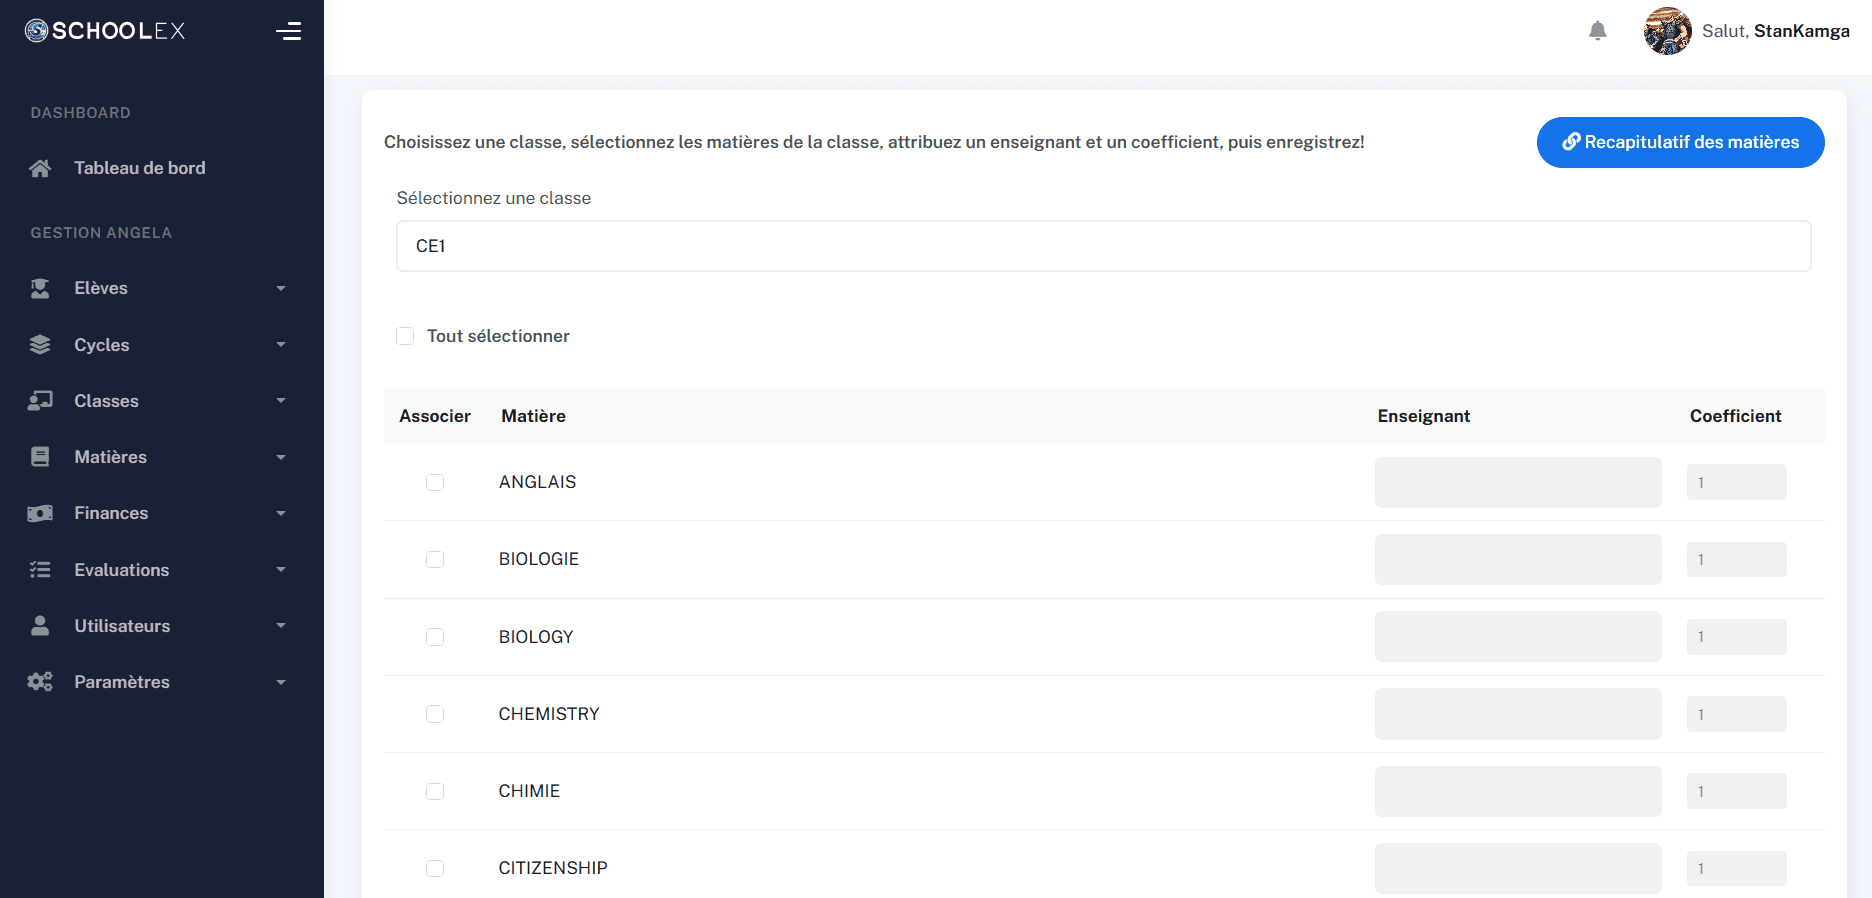Click the Elèves student icon
This screenshot has height=898, width=1872.
coord(40,288)
